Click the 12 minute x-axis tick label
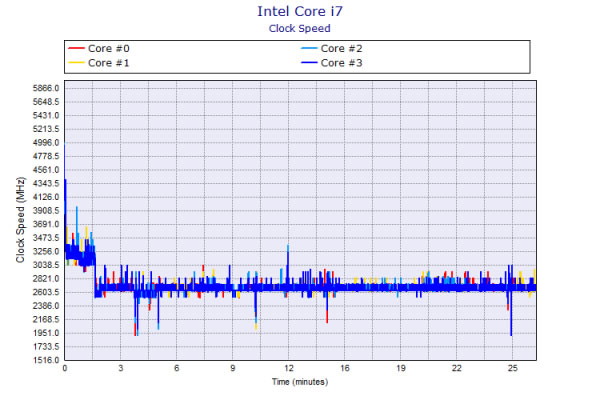Screen dimensions: 600x400 [289, 368]
